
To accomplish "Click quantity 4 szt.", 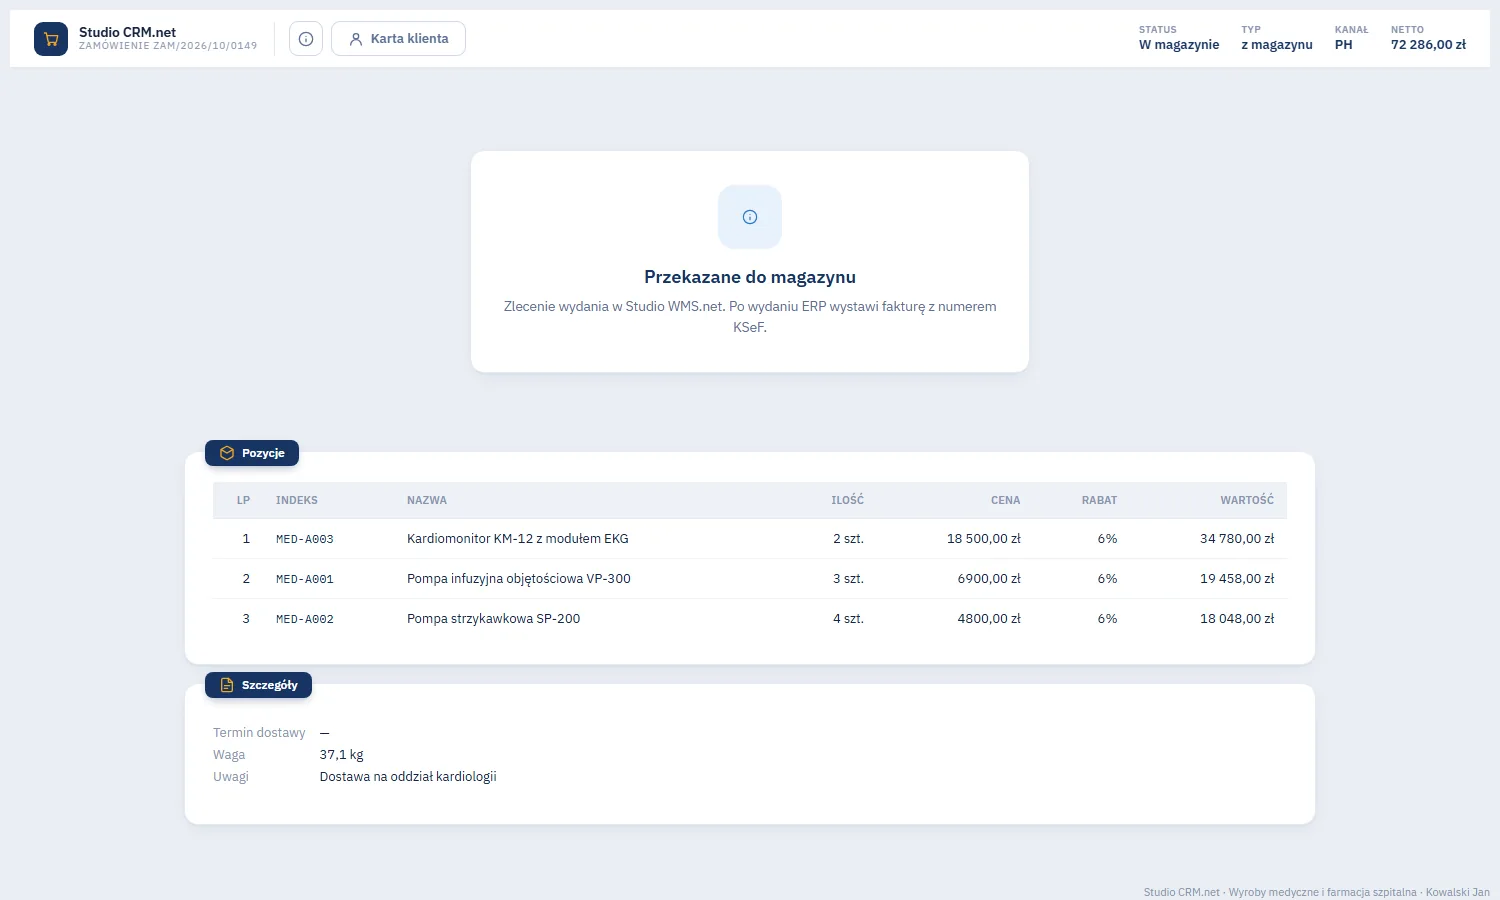I will 848,619.
